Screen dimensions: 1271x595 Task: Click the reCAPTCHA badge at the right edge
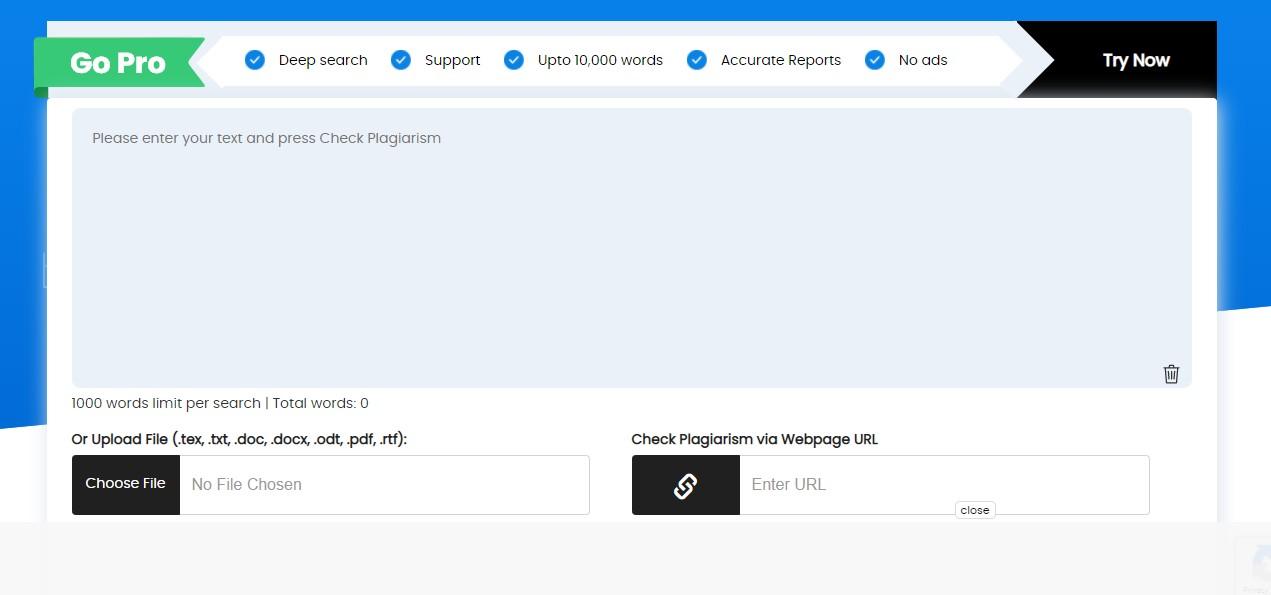[1255, 564]
